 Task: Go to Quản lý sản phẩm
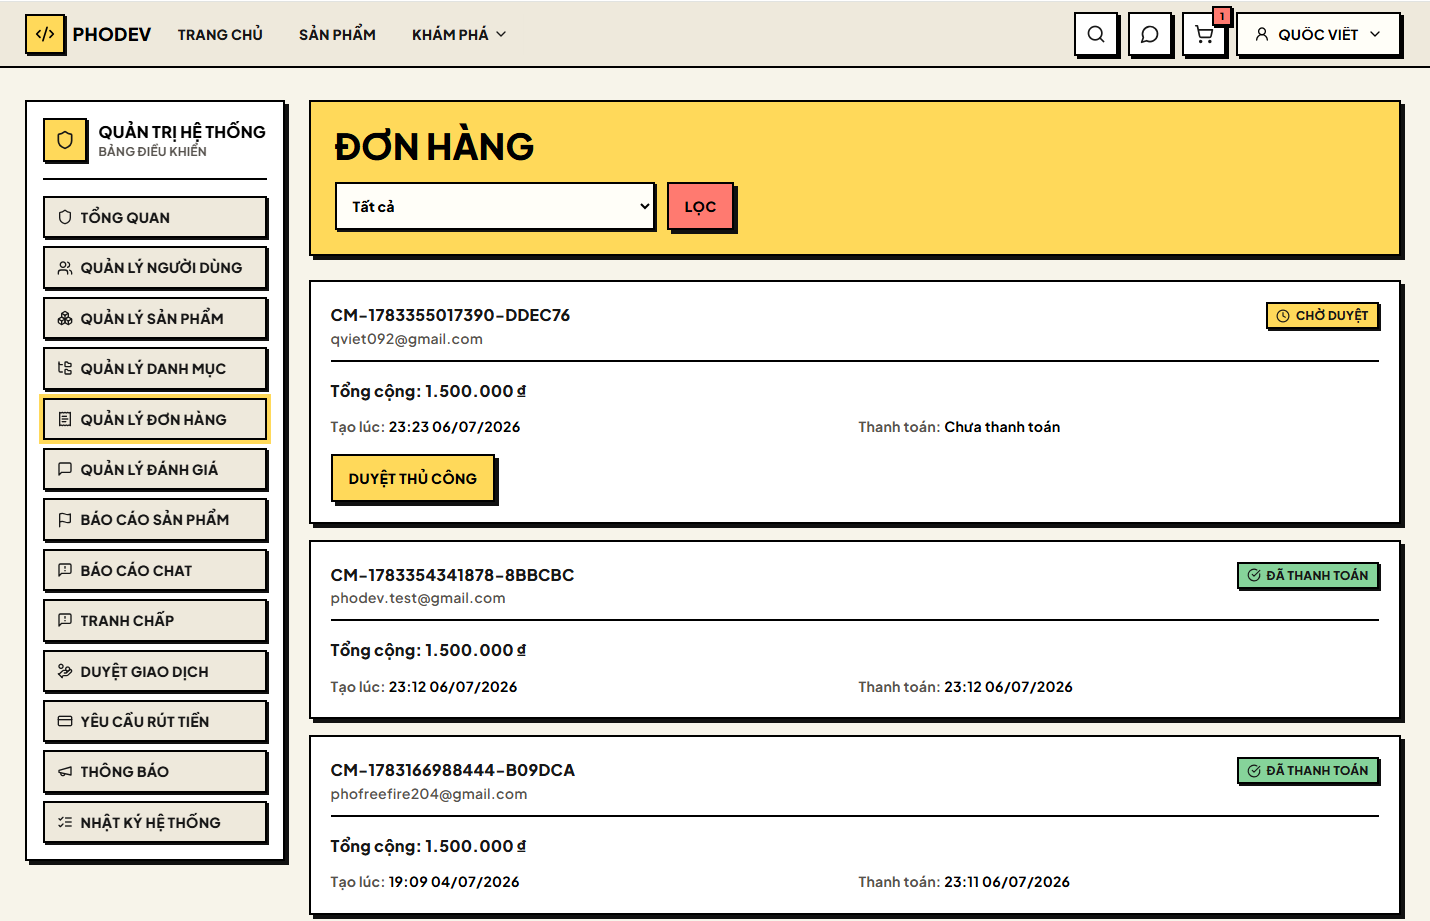pos(155,318)
